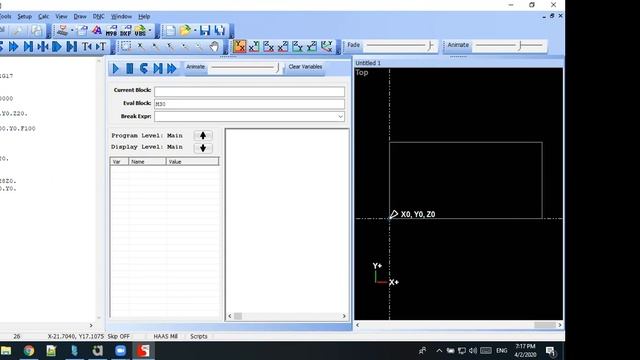Switch to the XZ plane view
Image resolution: width=640 pixels, height=360 pixels.
tap(283, 47)
